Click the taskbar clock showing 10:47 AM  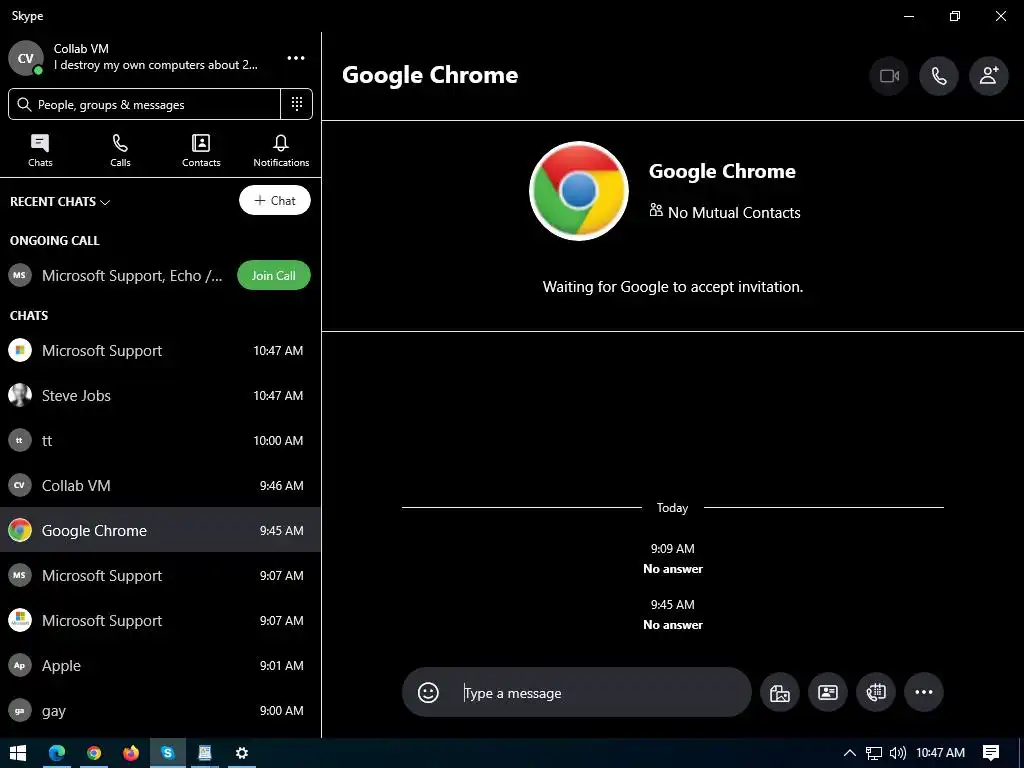pyautogui.click(x=940, y=753)
